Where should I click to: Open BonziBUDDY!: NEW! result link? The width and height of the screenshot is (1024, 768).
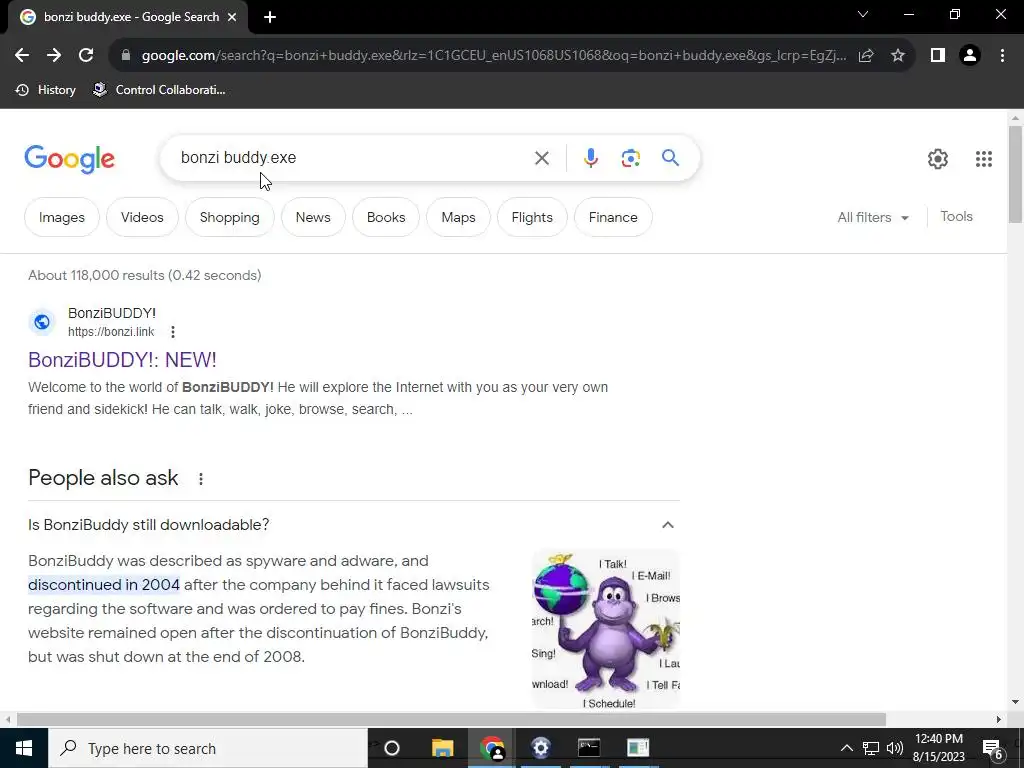click(122, 360)
